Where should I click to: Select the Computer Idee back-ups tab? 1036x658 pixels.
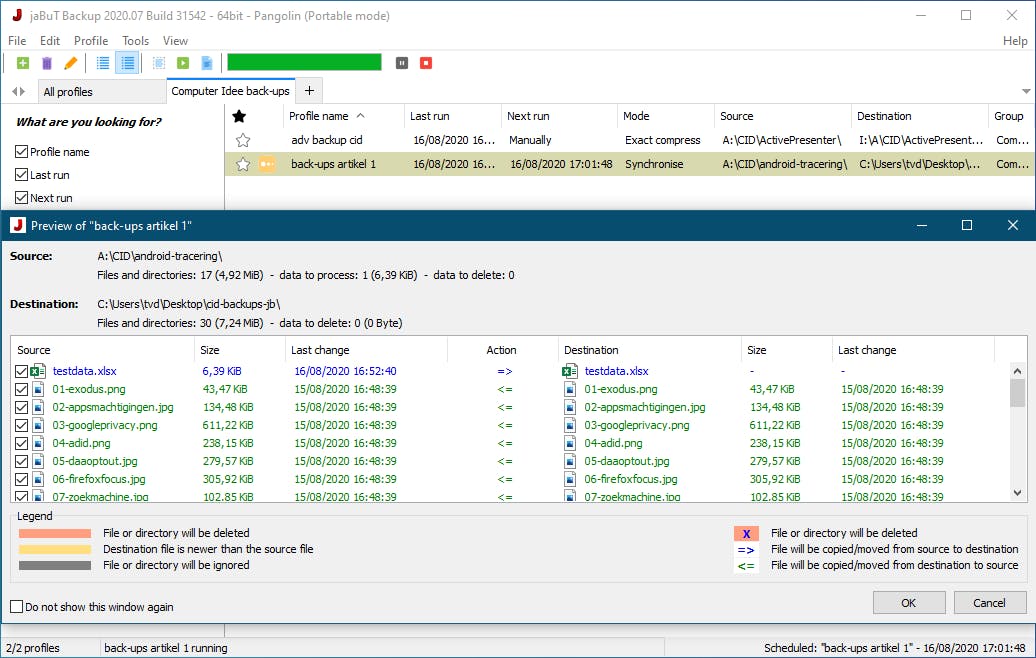point(231,91)
